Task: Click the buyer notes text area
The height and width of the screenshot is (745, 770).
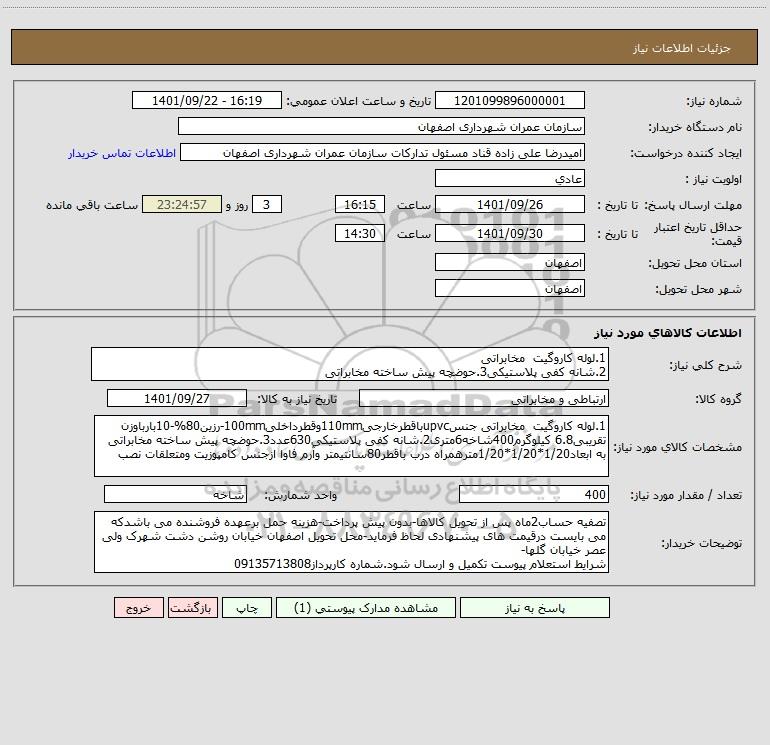Action: click(x=351, y=542)
